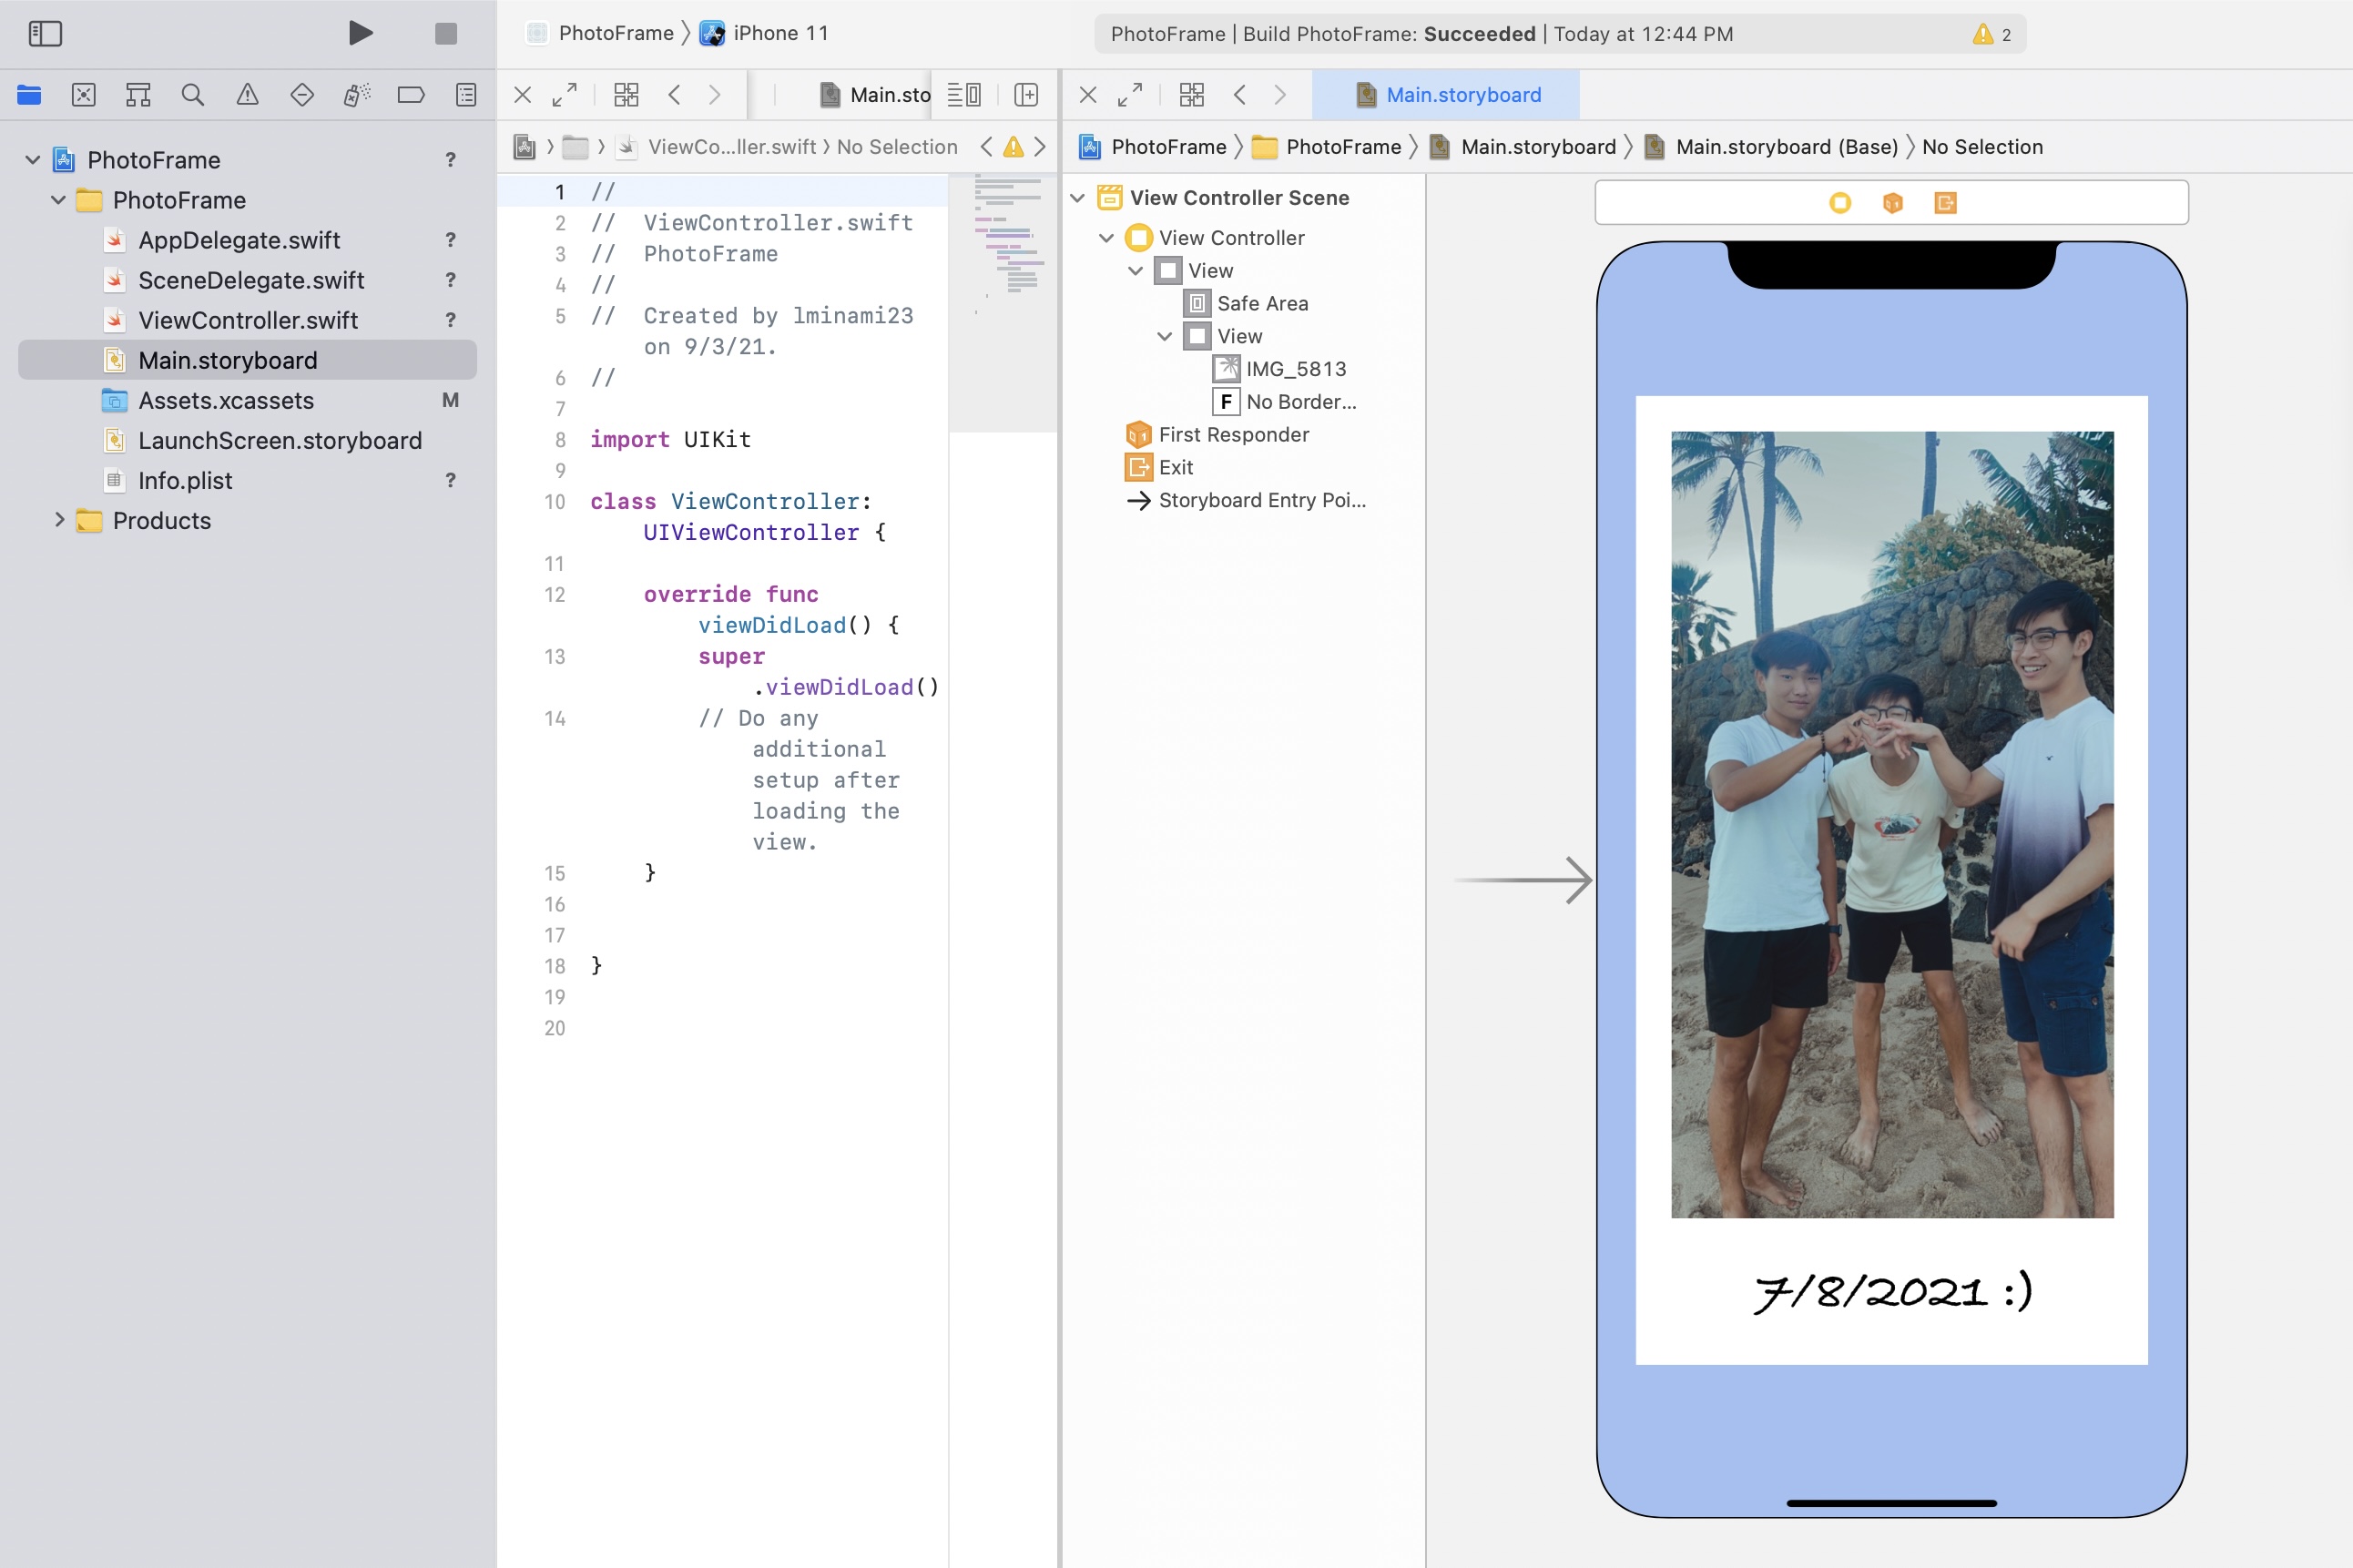Open related items grid in left editor
Viewport: 2353px width, 1568px height.
[626, 95]
